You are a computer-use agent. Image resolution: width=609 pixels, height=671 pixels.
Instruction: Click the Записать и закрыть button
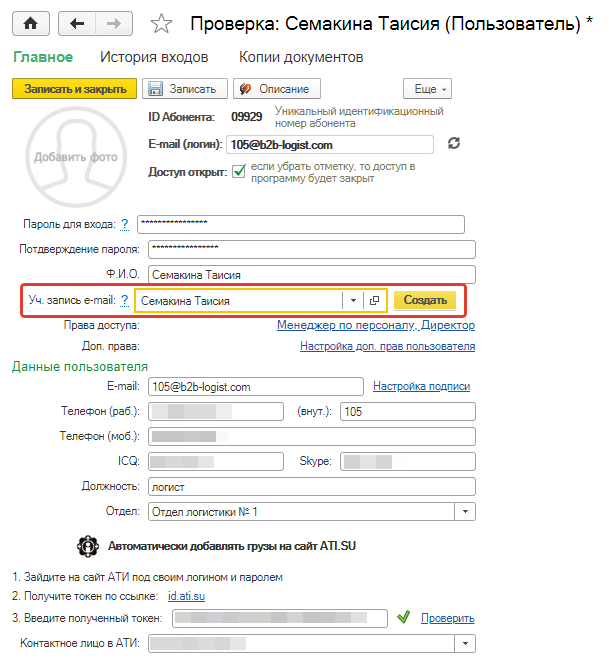pos(74,89)
